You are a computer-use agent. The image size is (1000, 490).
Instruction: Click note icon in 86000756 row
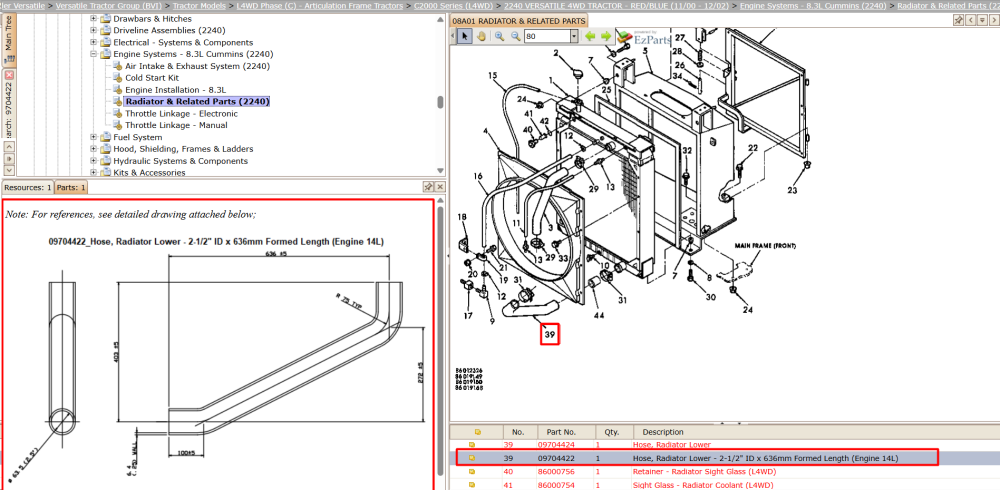point(472,472)
